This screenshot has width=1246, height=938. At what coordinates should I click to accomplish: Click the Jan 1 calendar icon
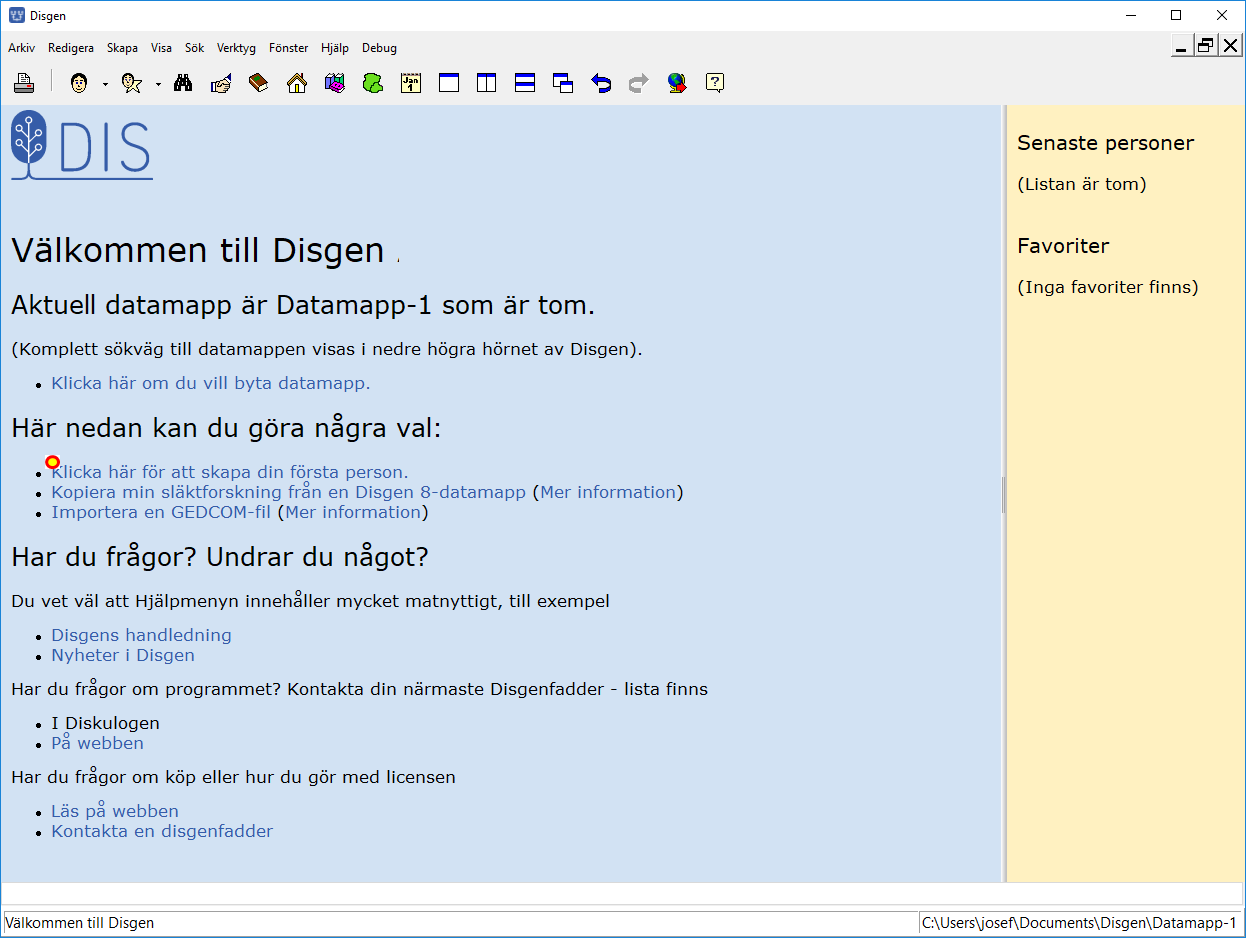[x=411, y=83]
